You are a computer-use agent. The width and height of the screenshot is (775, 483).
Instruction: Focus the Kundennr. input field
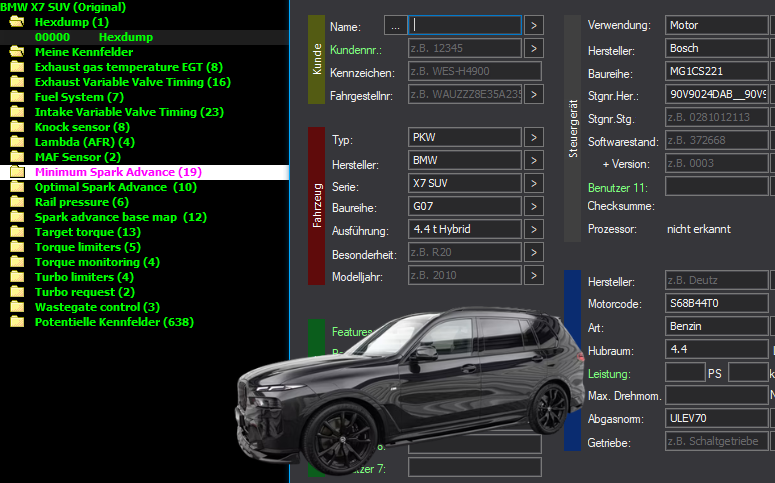[465, 48]
